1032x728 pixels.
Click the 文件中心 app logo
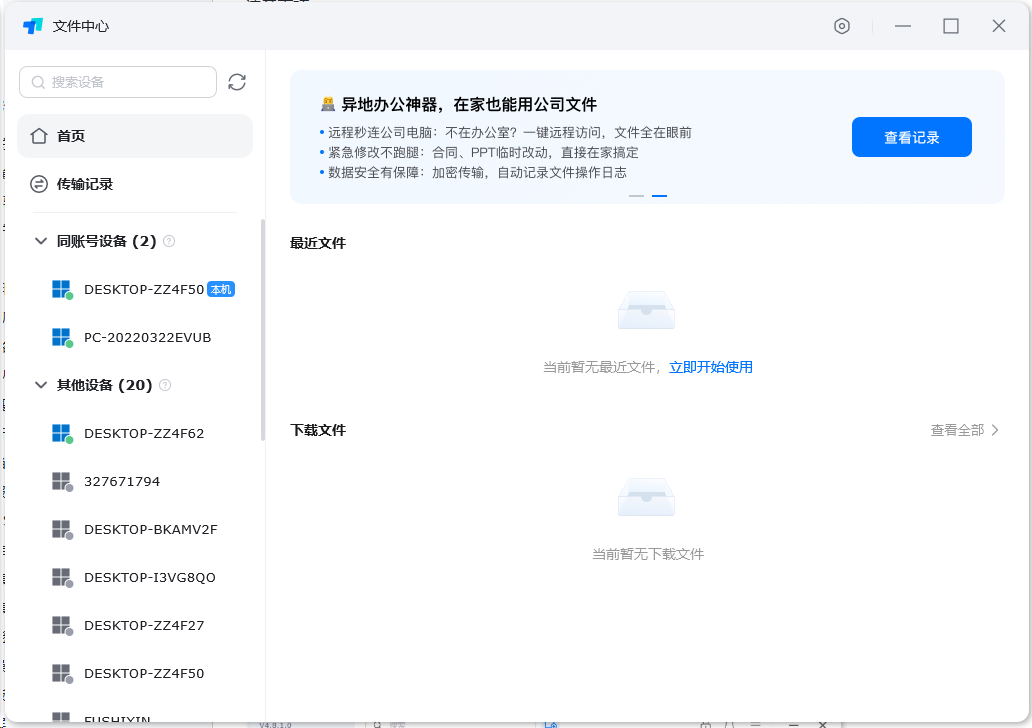click(32, 26)
